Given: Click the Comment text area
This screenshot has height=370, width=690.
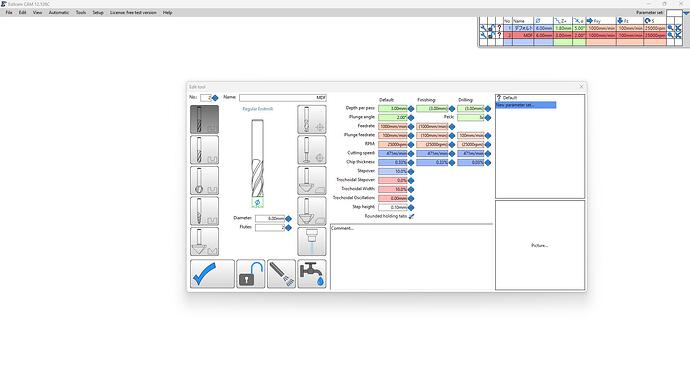Looking at the screenshot, I should coord(411,257).
